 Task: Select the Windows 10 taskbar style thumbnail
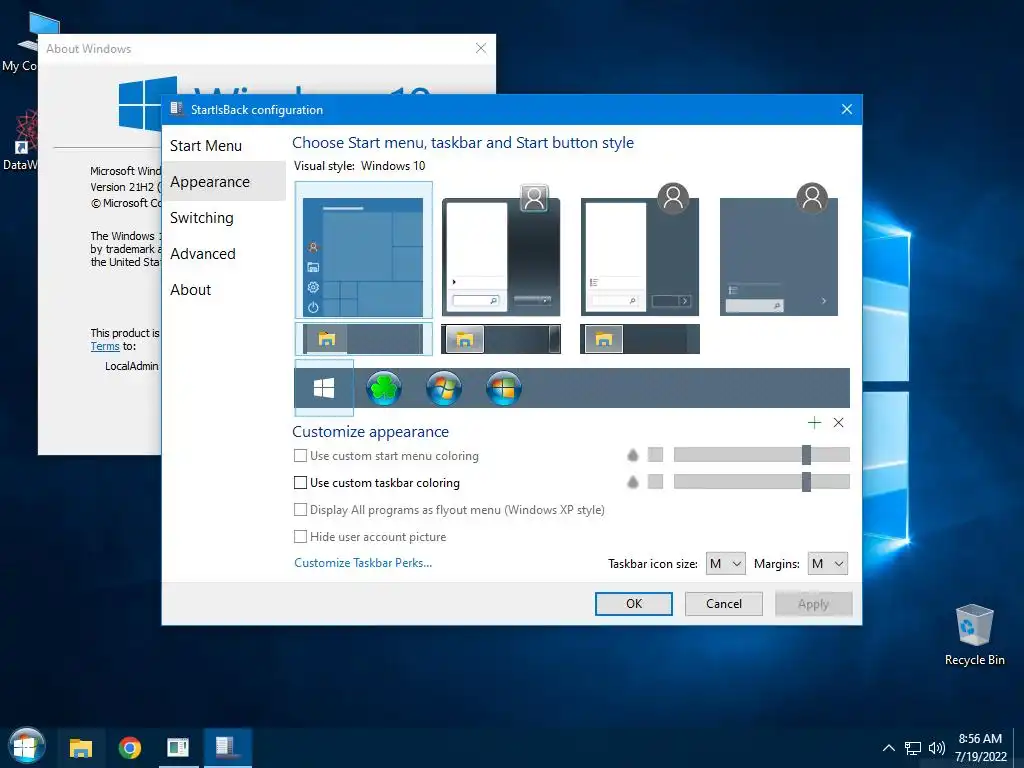(x=363, y=339)
